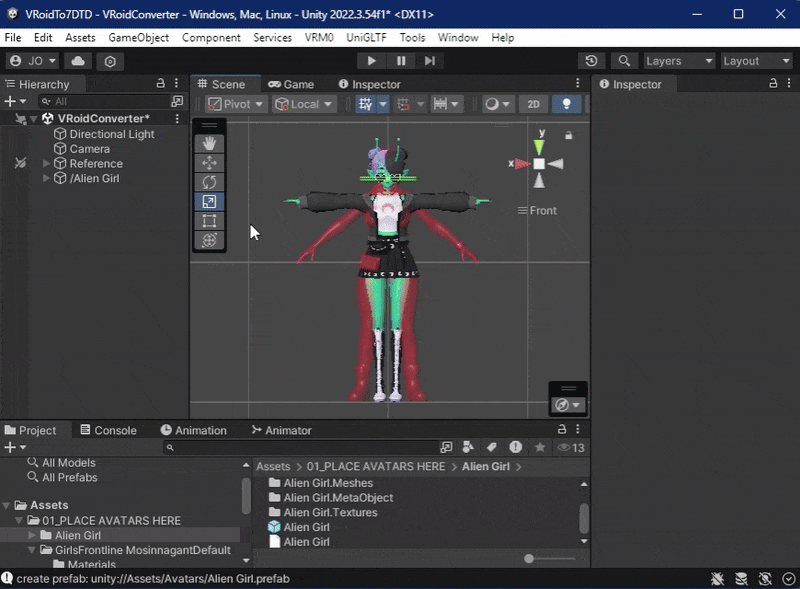This screenshot has width=800, height=589.
Task: Collapse the 01_PLACE AVATARS HERE folder
Action: coord(19,521)
